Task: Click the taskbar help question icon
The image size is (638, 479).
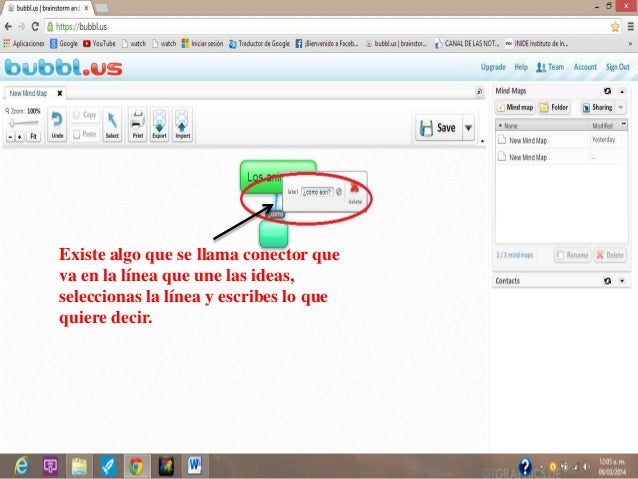Action: coord(525,467)
